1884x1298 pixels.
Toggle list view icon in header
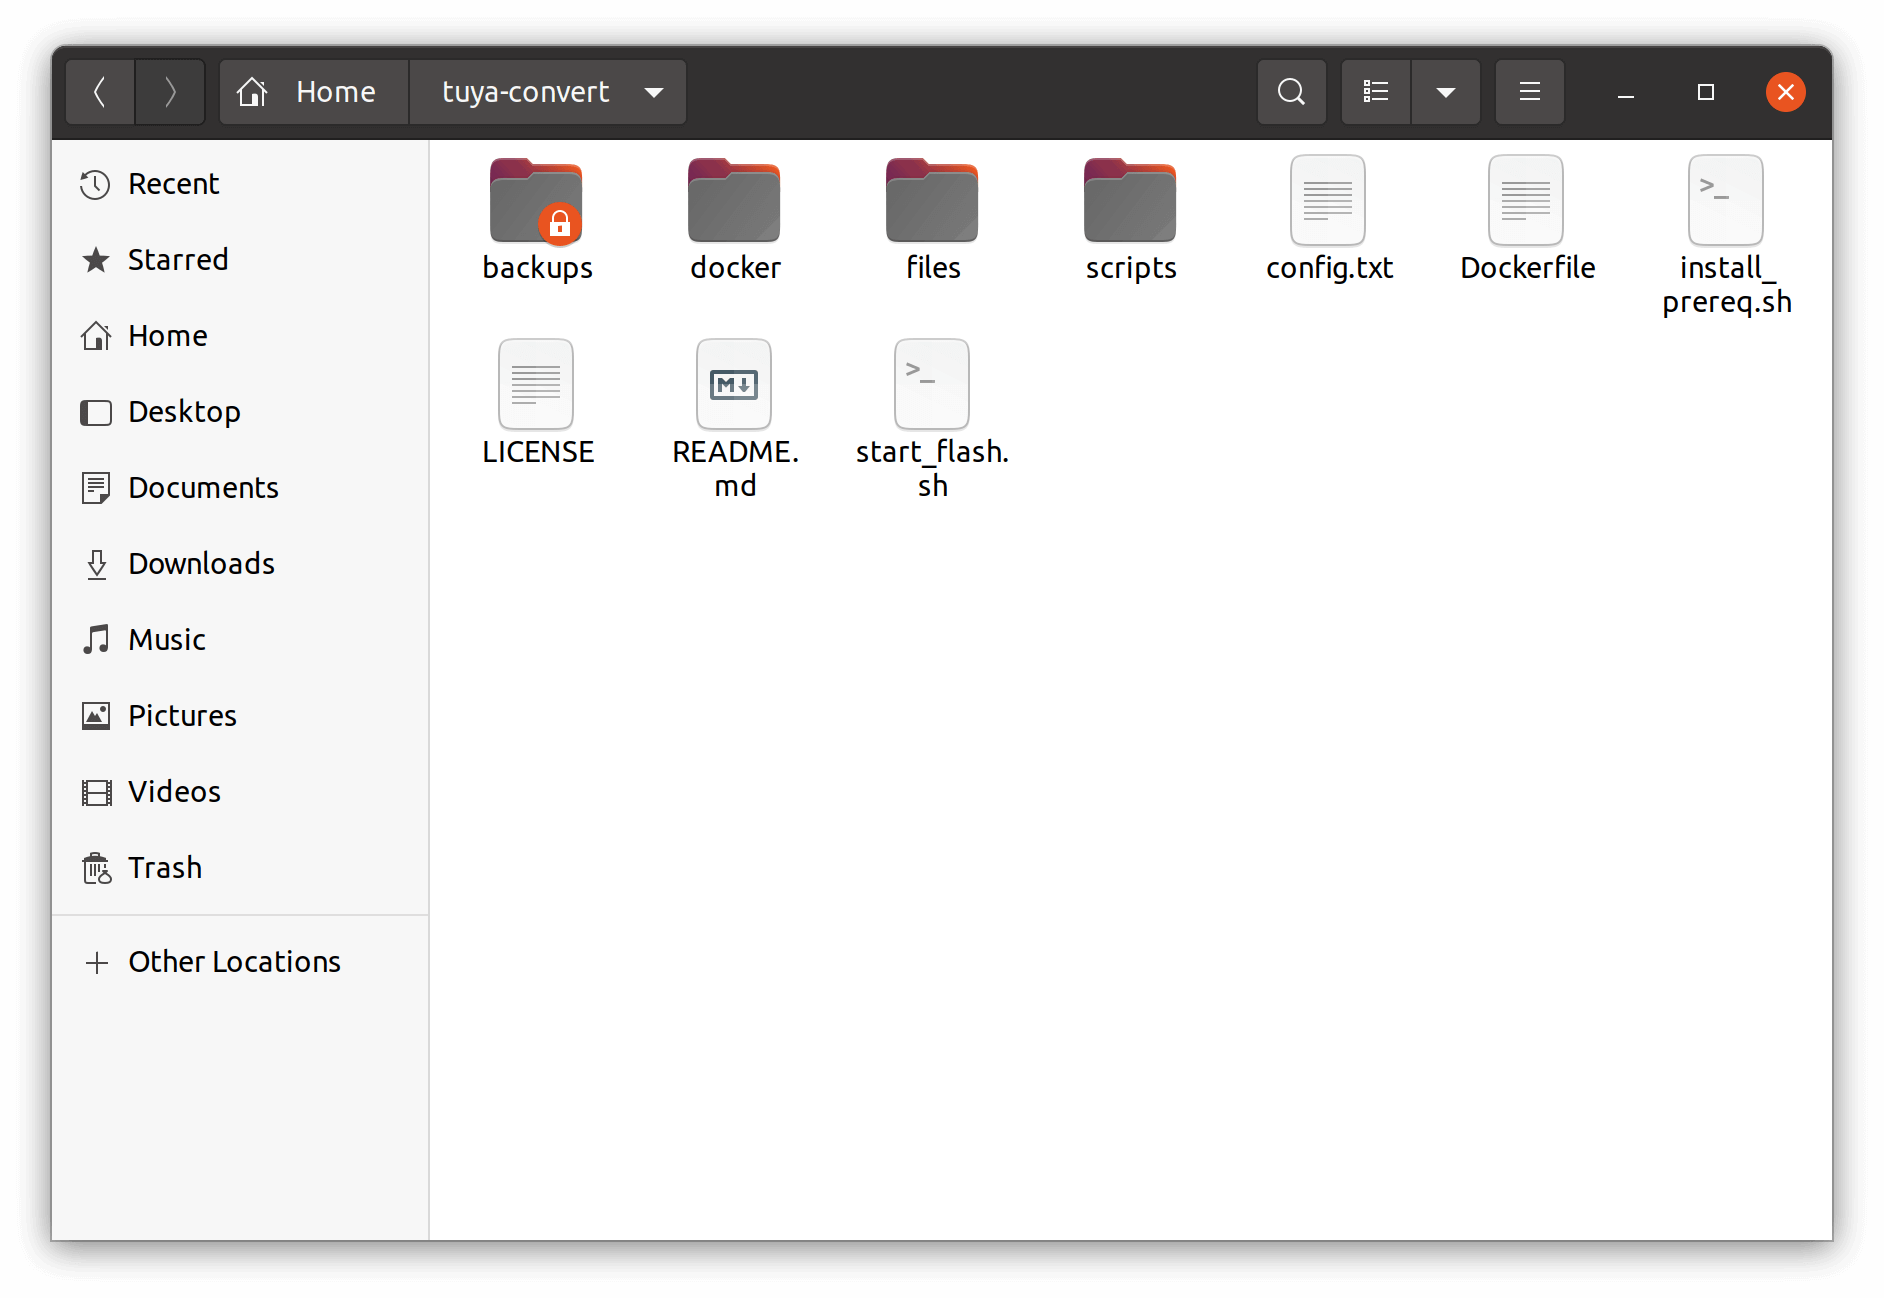click(1376, 92)
